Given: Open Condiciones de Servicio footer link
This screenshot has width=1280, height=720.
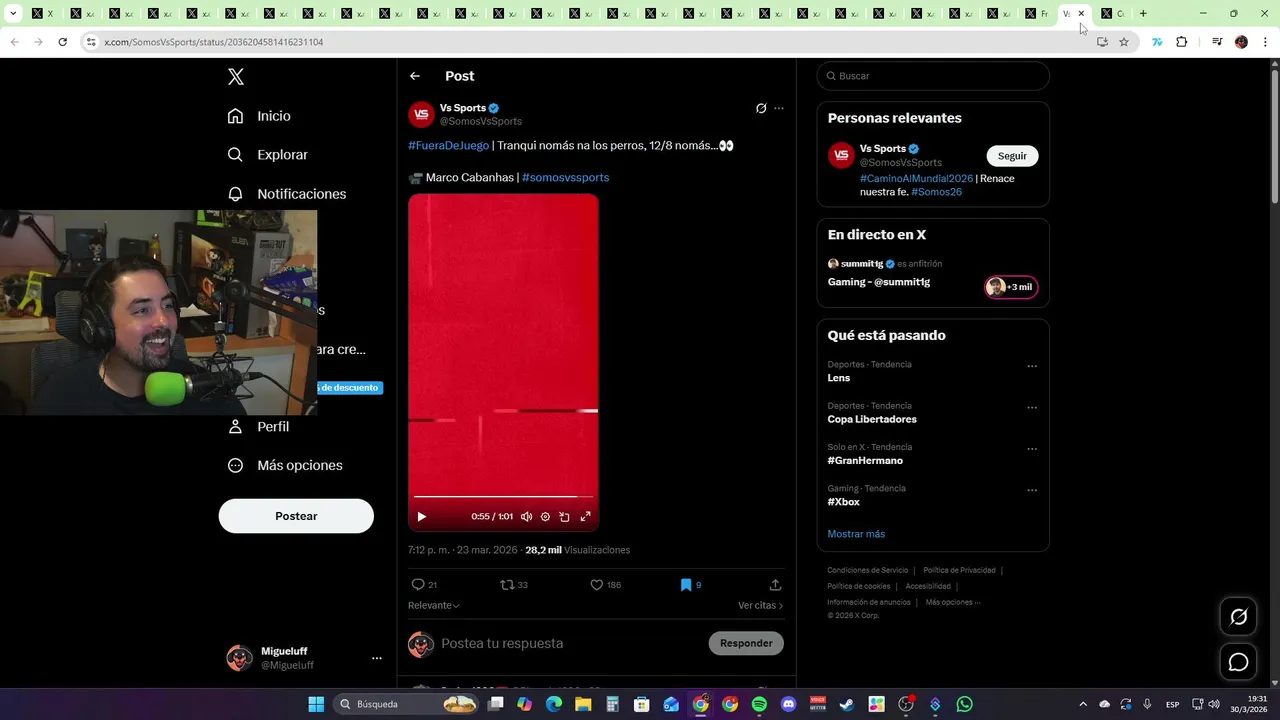Looking at the screenshot, I should coord(867,570).
